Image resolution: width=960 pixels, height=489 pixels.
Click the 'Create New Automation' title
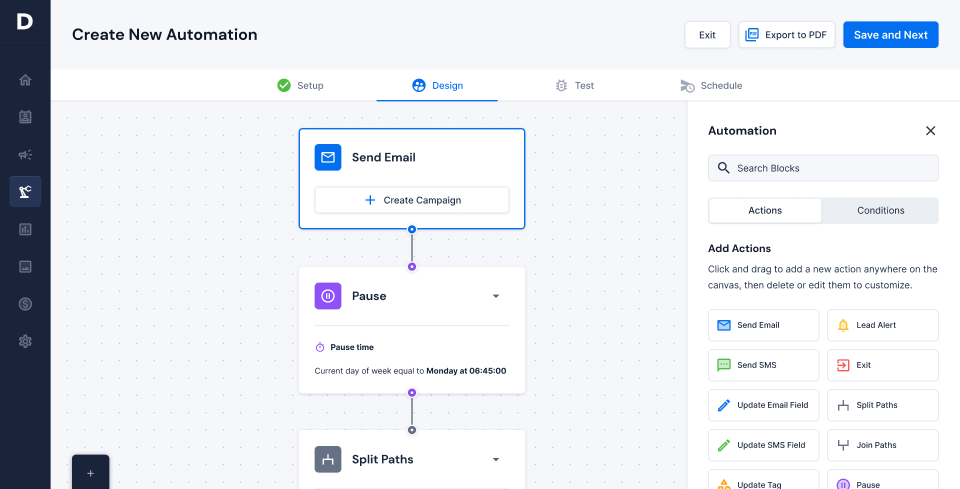(165, 34)
